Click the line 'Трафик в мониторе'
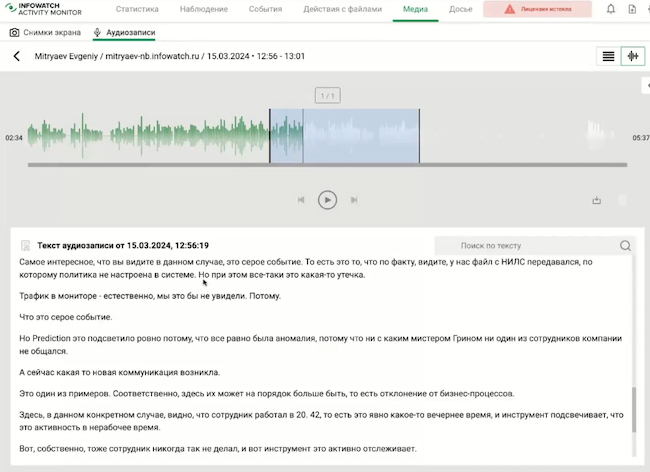 tap(150, 296)
